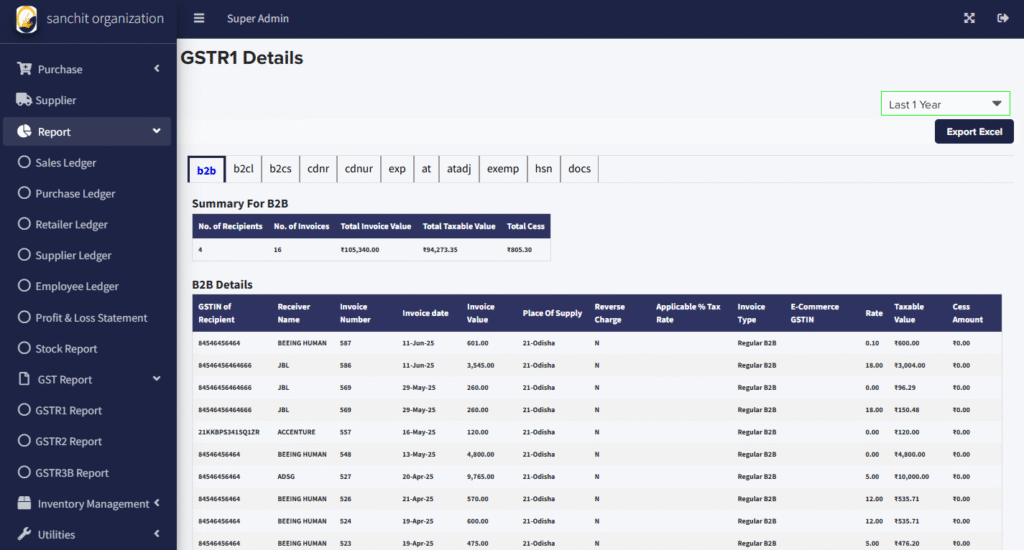Select the Sales Ledger circle item

pos(24,162)
